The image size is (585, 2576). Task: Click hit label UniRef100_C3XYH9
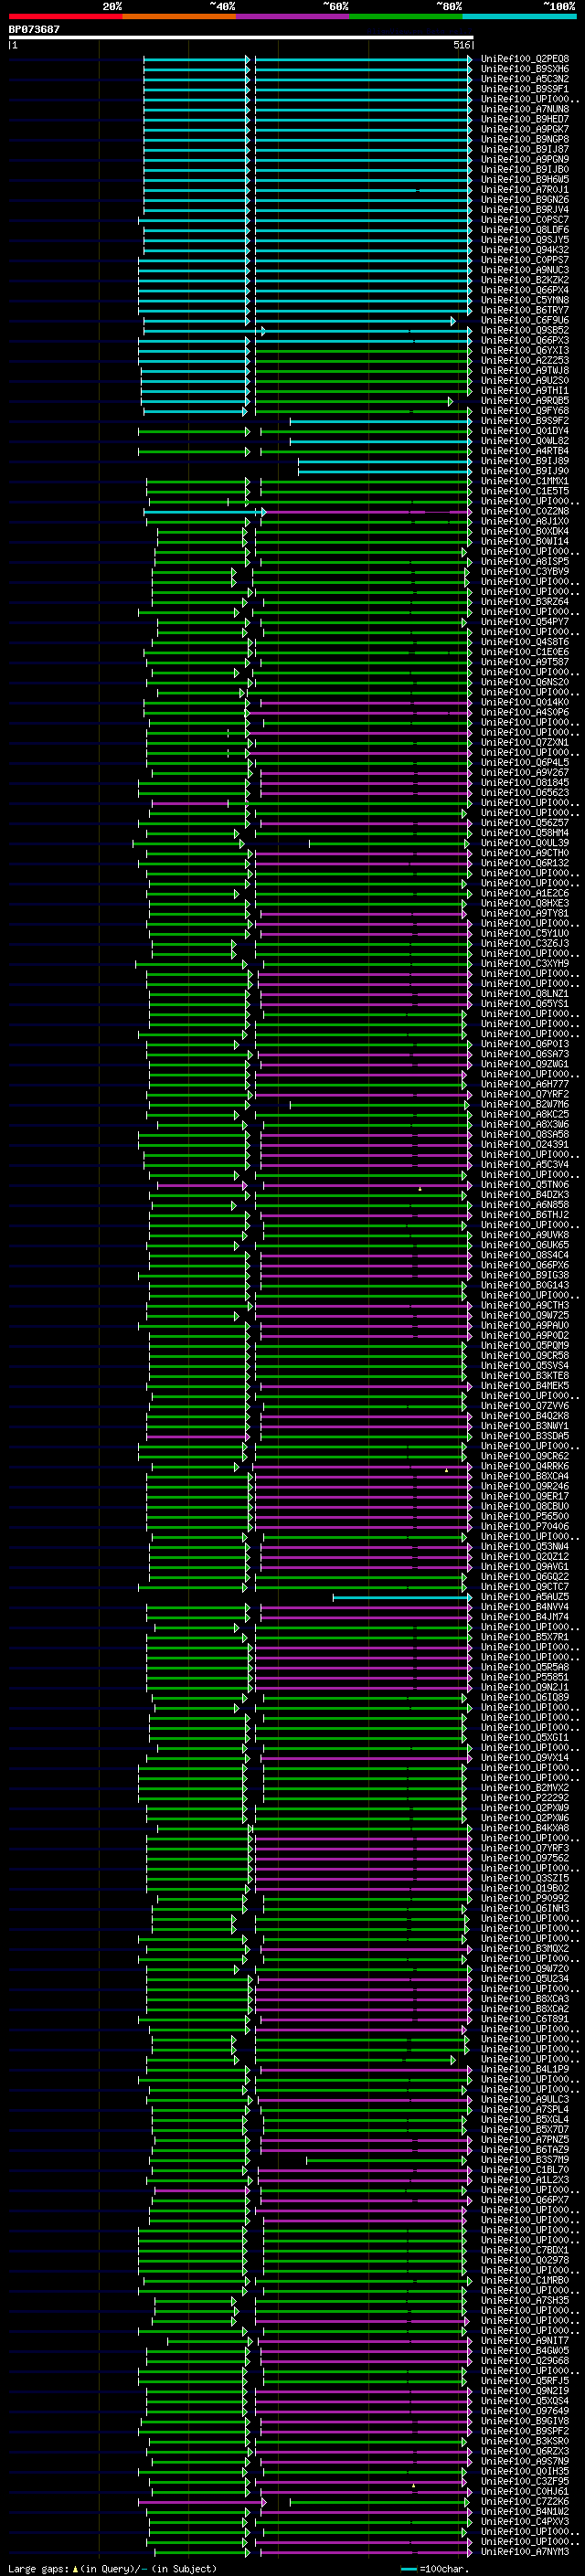click(525, 964)
